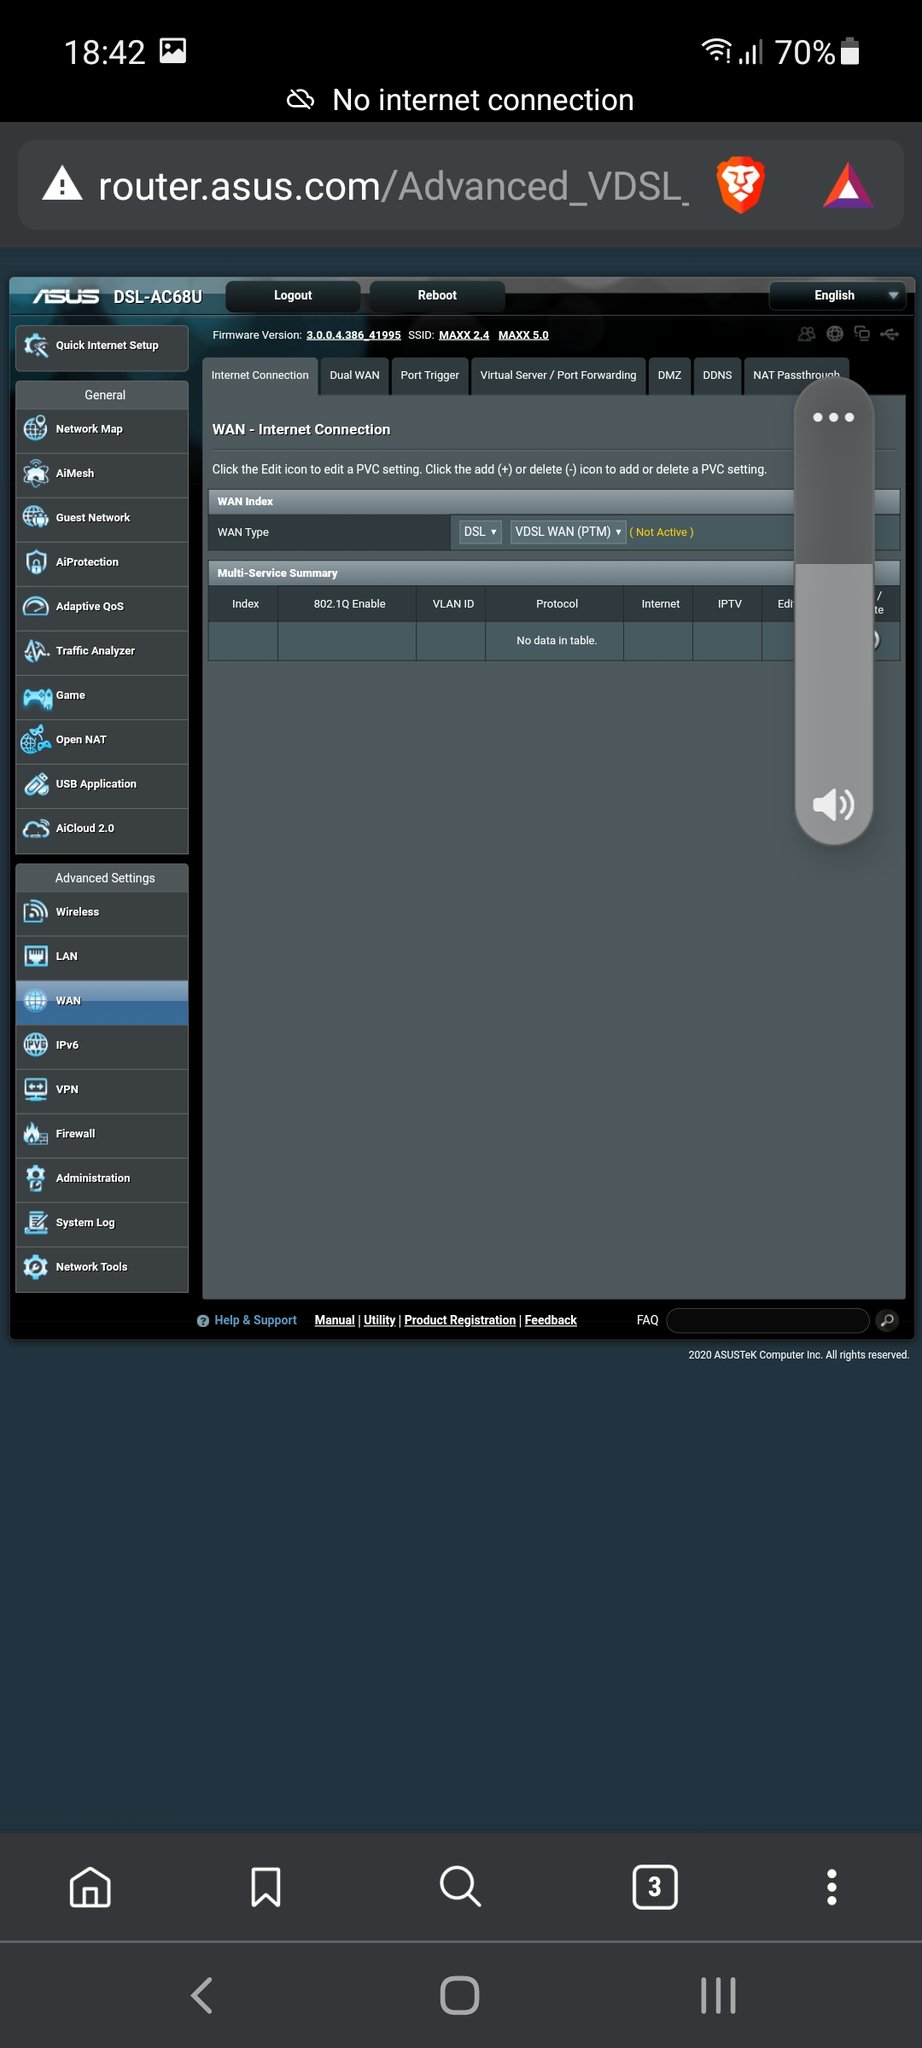Open the LAN settings icon
The image size is (922, 2048).
[x=36, y=956]
